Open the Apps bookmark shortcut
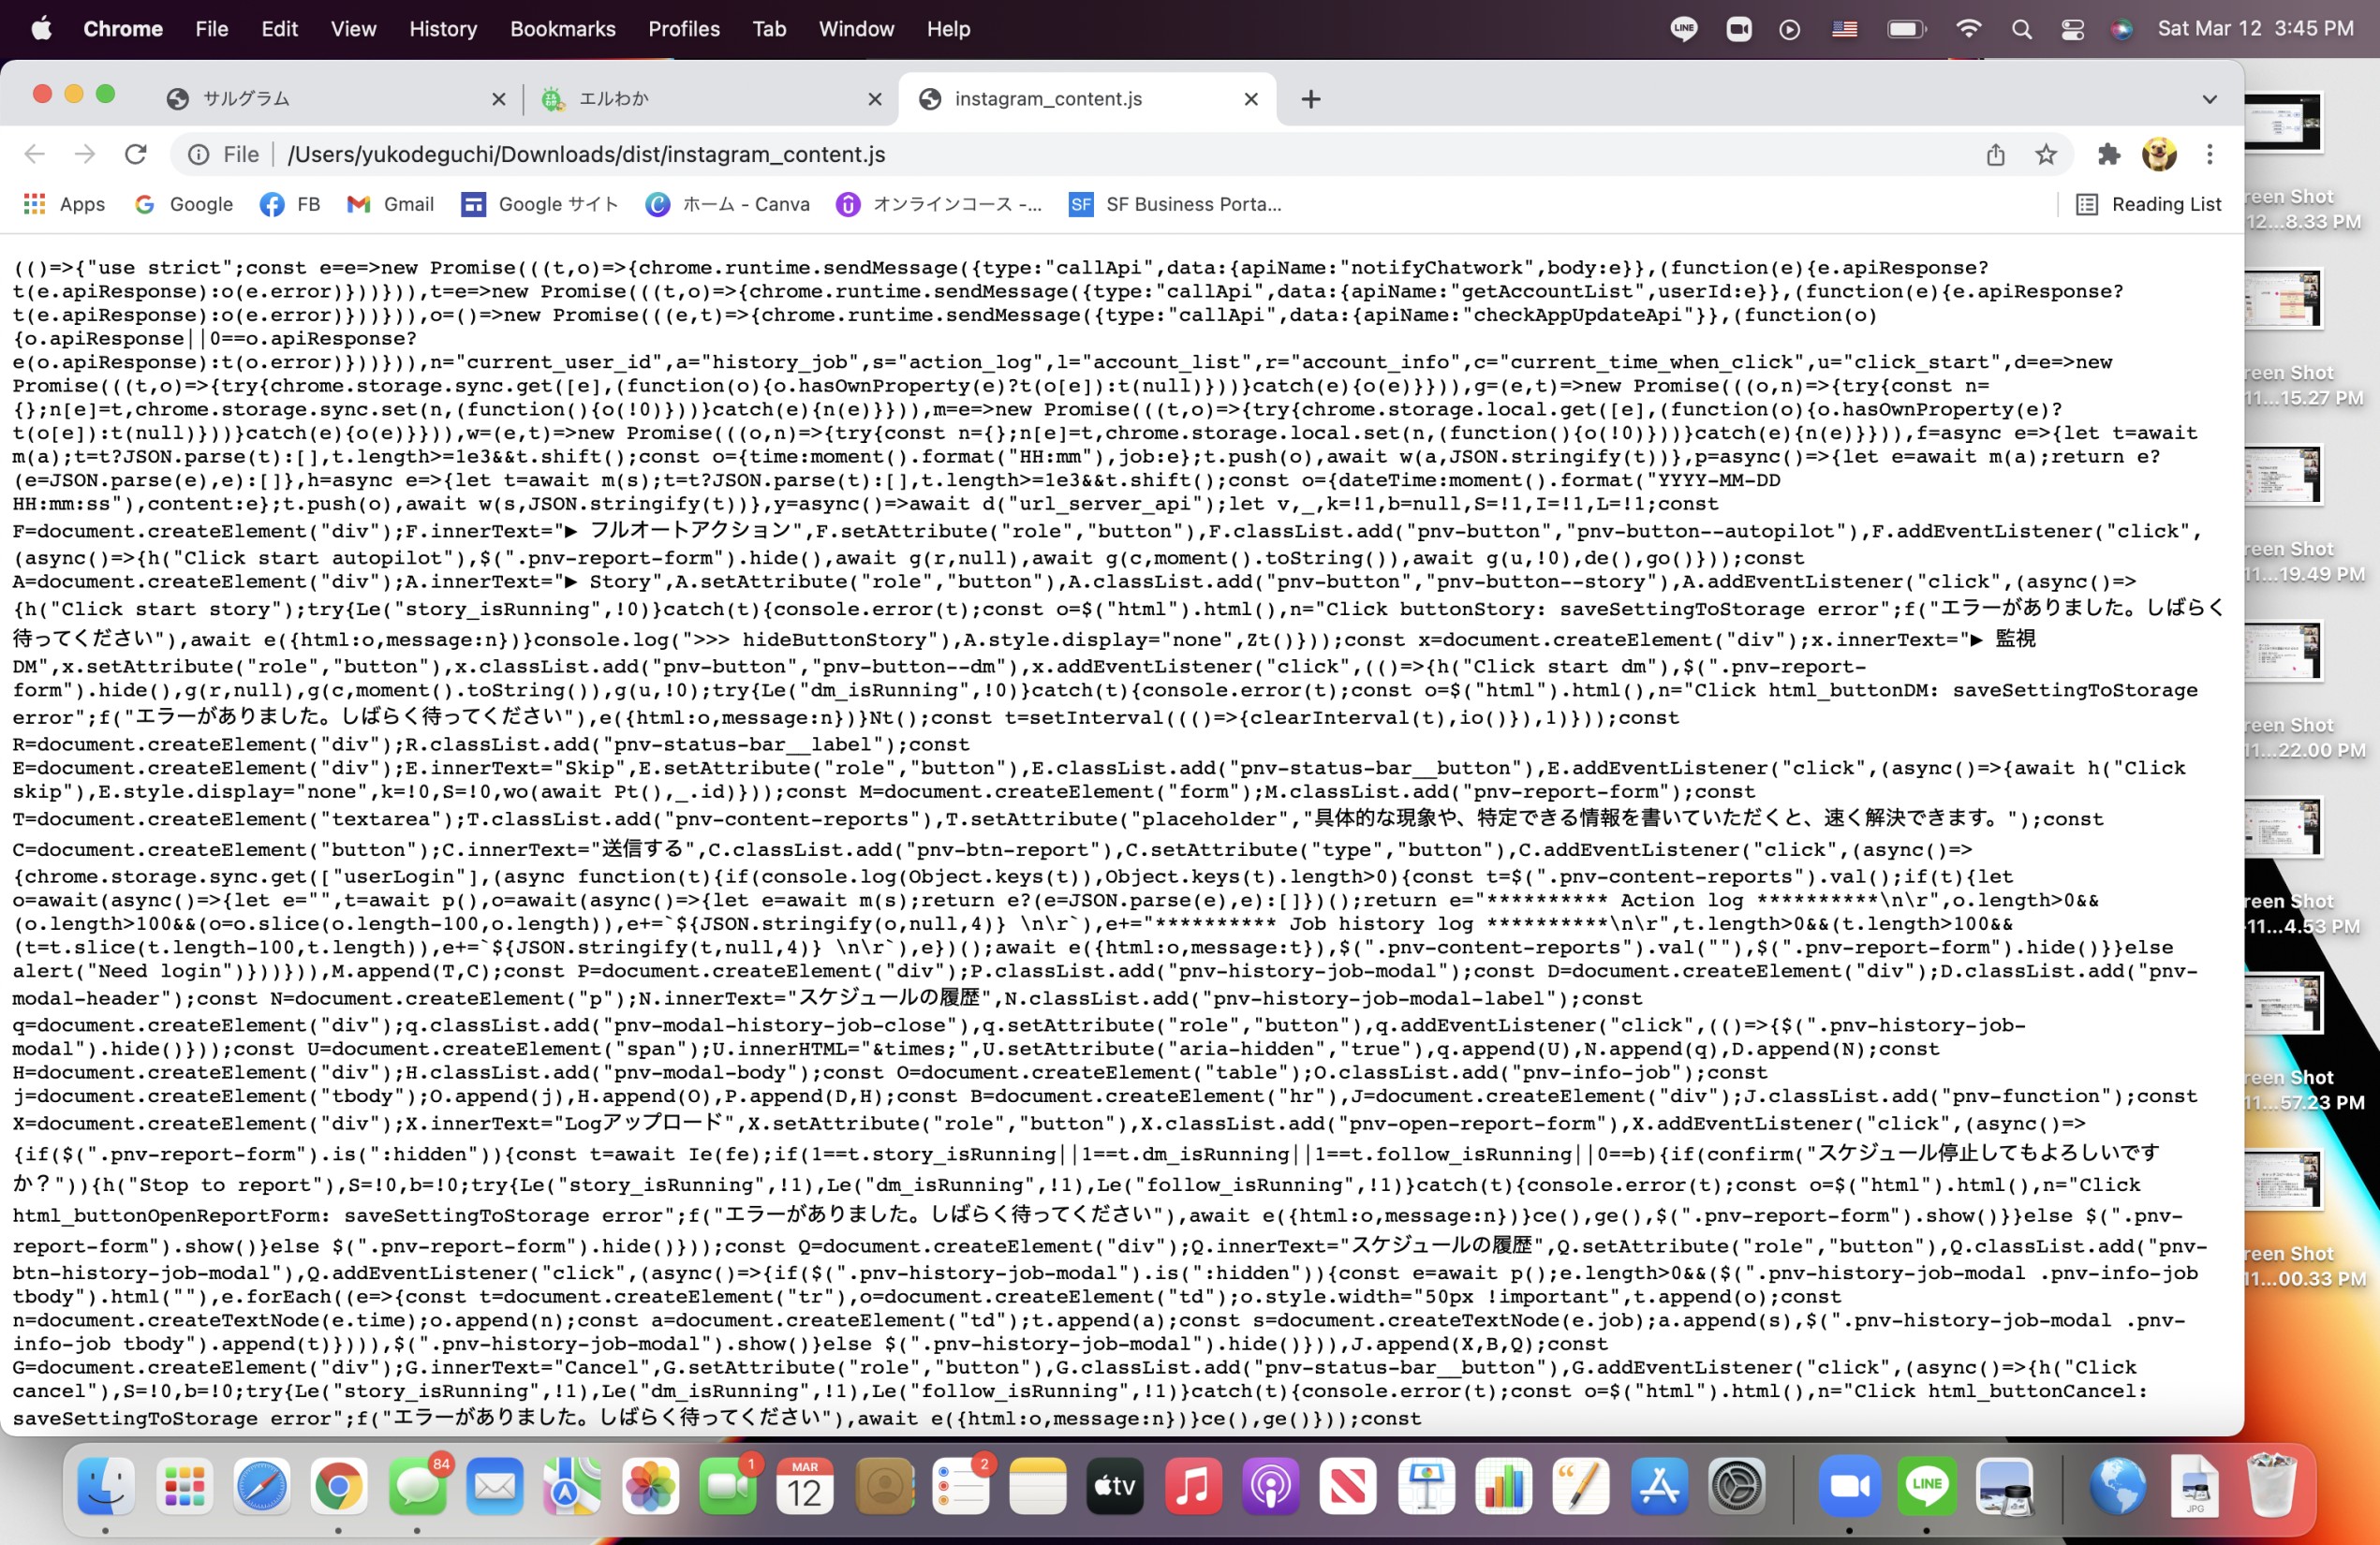 64,204
